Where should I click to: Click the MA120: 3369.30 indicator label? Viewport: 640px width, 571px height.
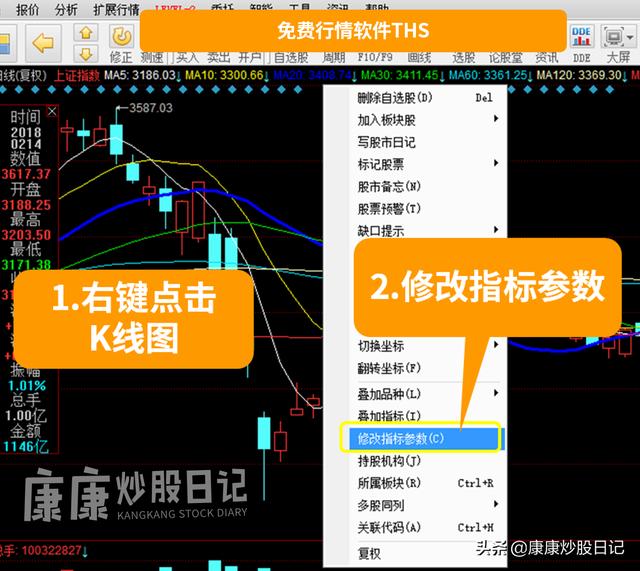pos(579,76)
